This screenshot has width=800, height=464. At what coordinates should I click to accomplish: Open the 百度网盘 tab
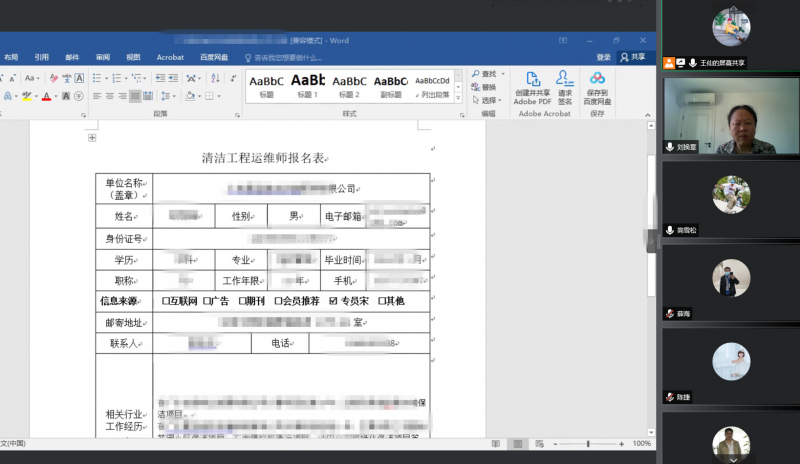pyautogui.click(x=214, y=57)
